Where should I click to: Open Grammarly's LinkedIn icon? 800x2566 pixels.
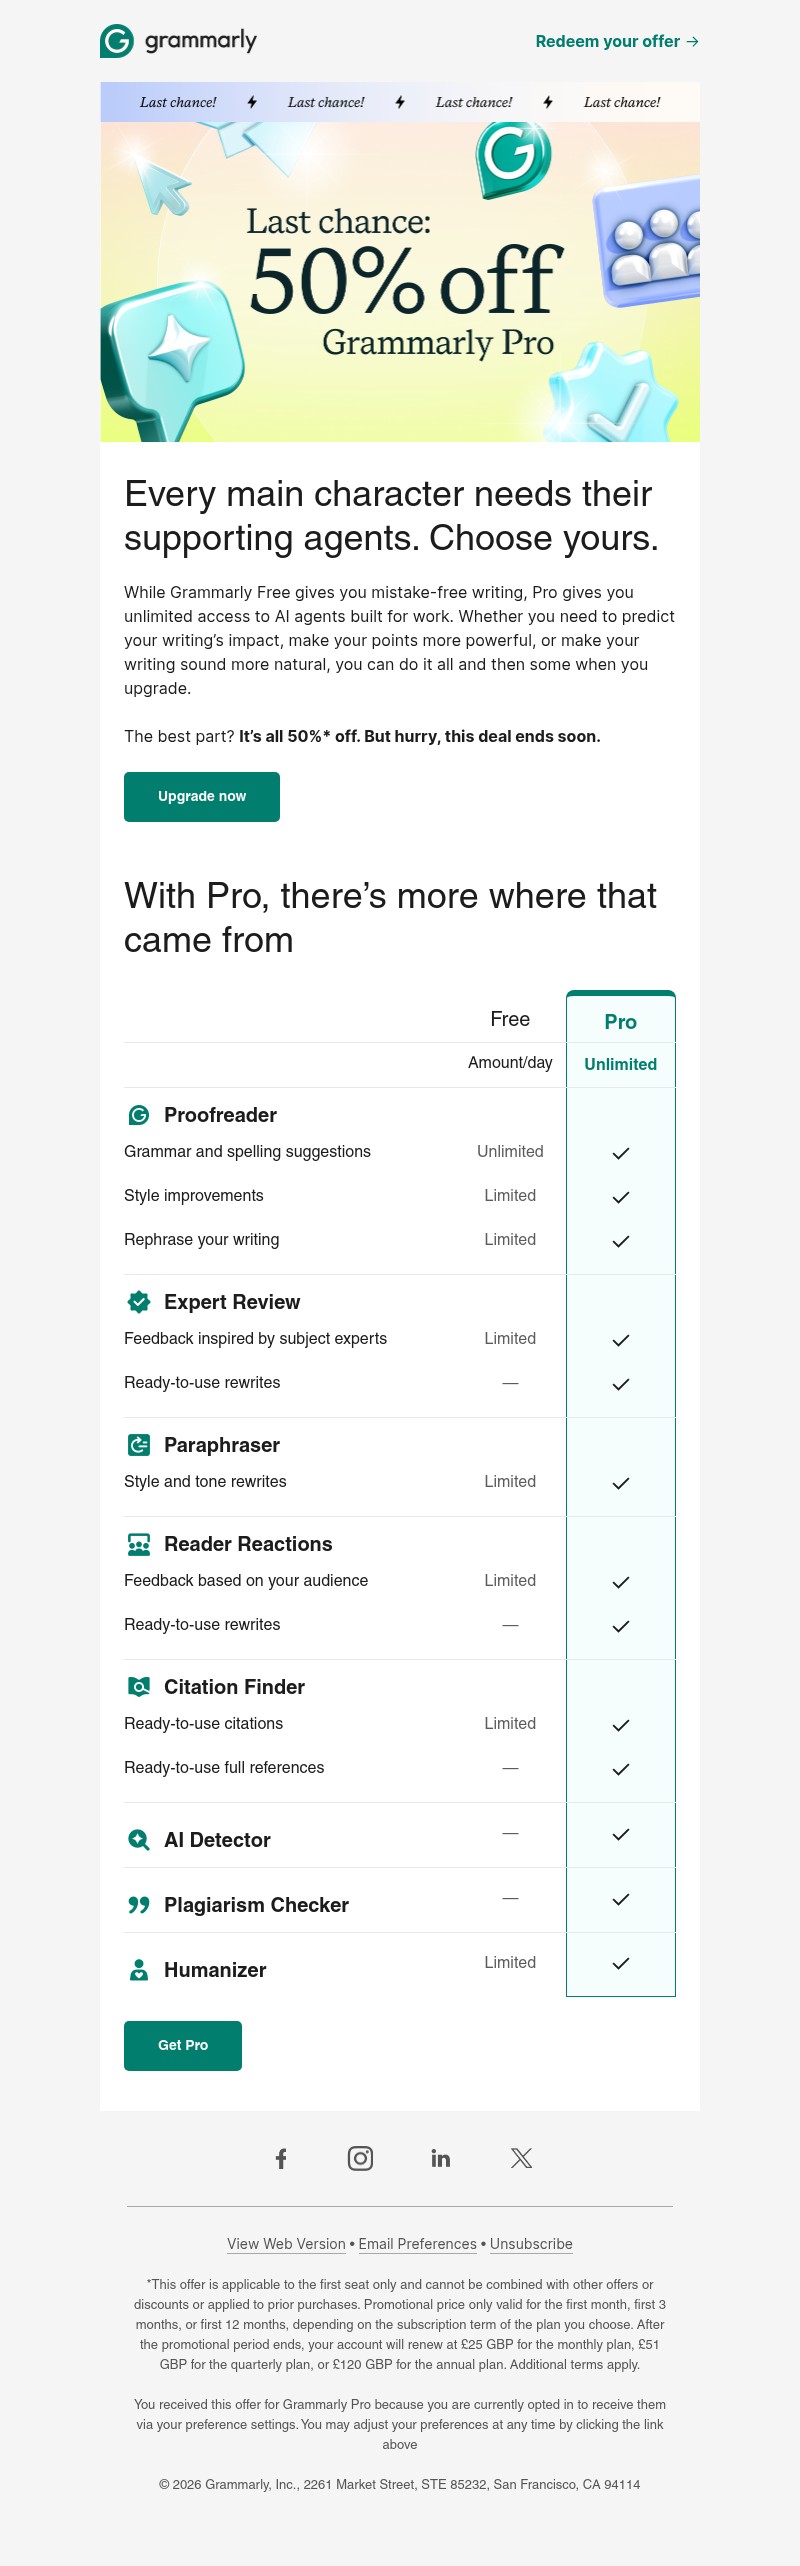coord(440,2158)
